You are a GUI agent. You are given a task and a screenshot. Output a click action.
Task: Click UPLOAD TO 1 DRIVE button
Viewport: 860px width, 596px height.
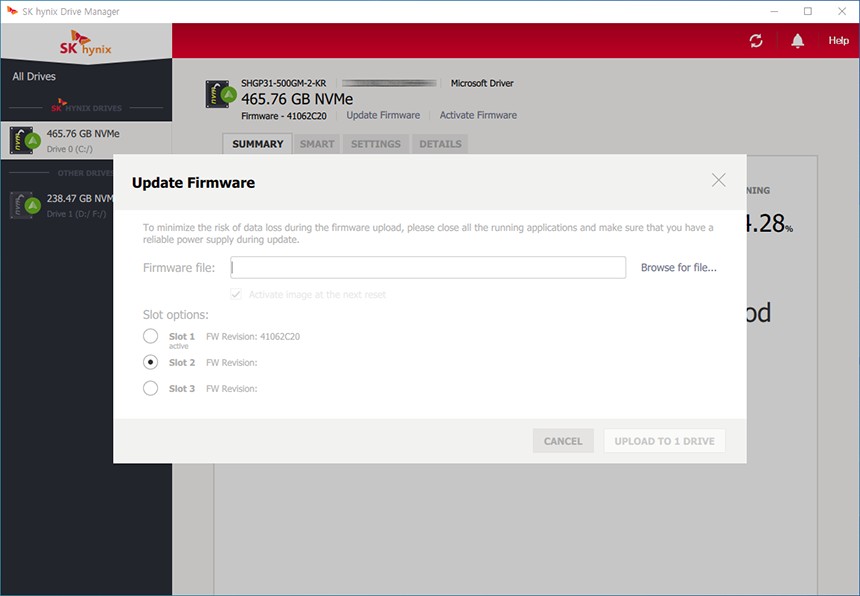point(664,441)
